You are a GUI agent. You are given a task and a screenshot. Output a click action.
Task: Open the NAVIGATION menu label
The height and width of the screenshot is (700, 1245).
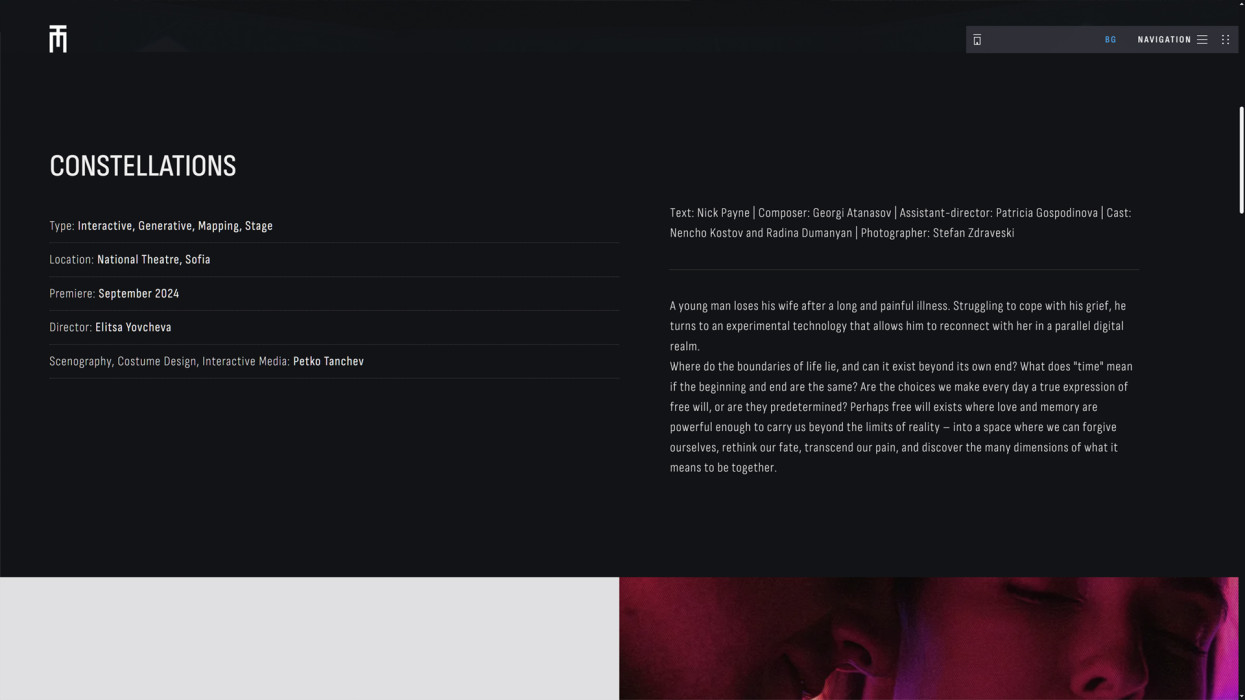pyautogui.click(x=1164, y=40)
